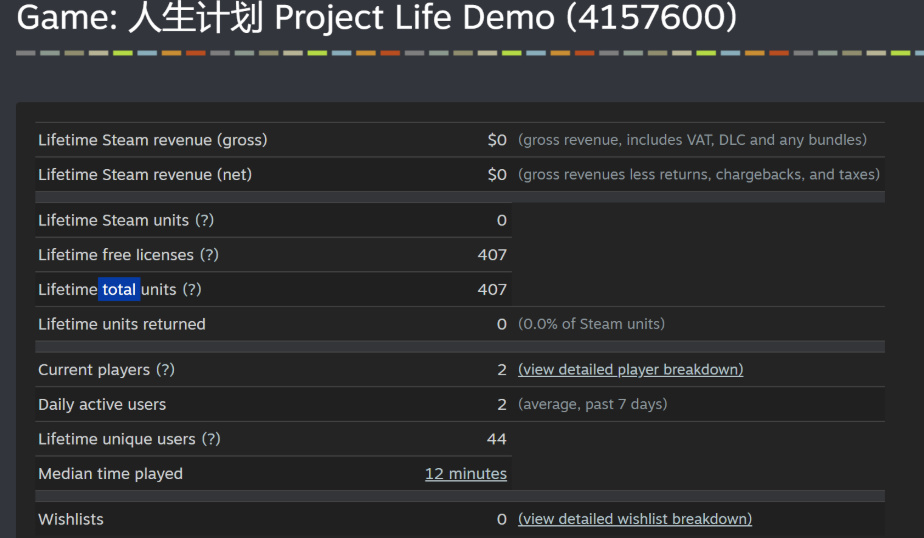Select the Lifetime Steam revenue (net) label

pyautogui.click(x=145, y=175)
